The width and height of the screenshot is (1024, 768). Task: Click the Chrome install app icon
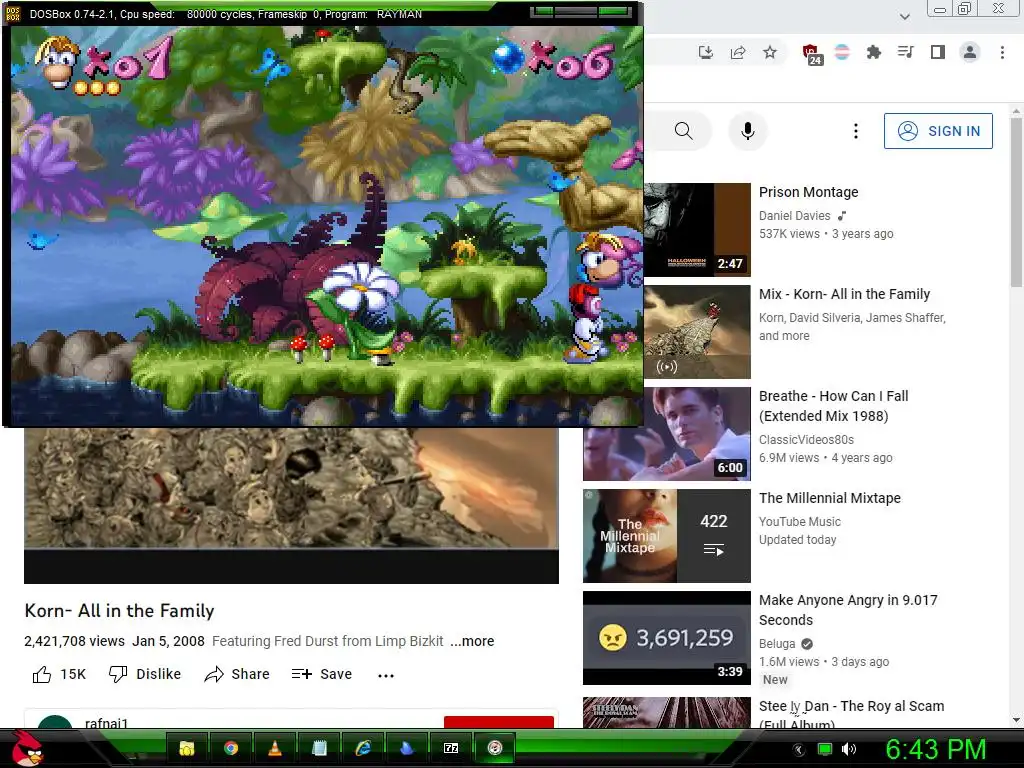[x=705, y=52]
